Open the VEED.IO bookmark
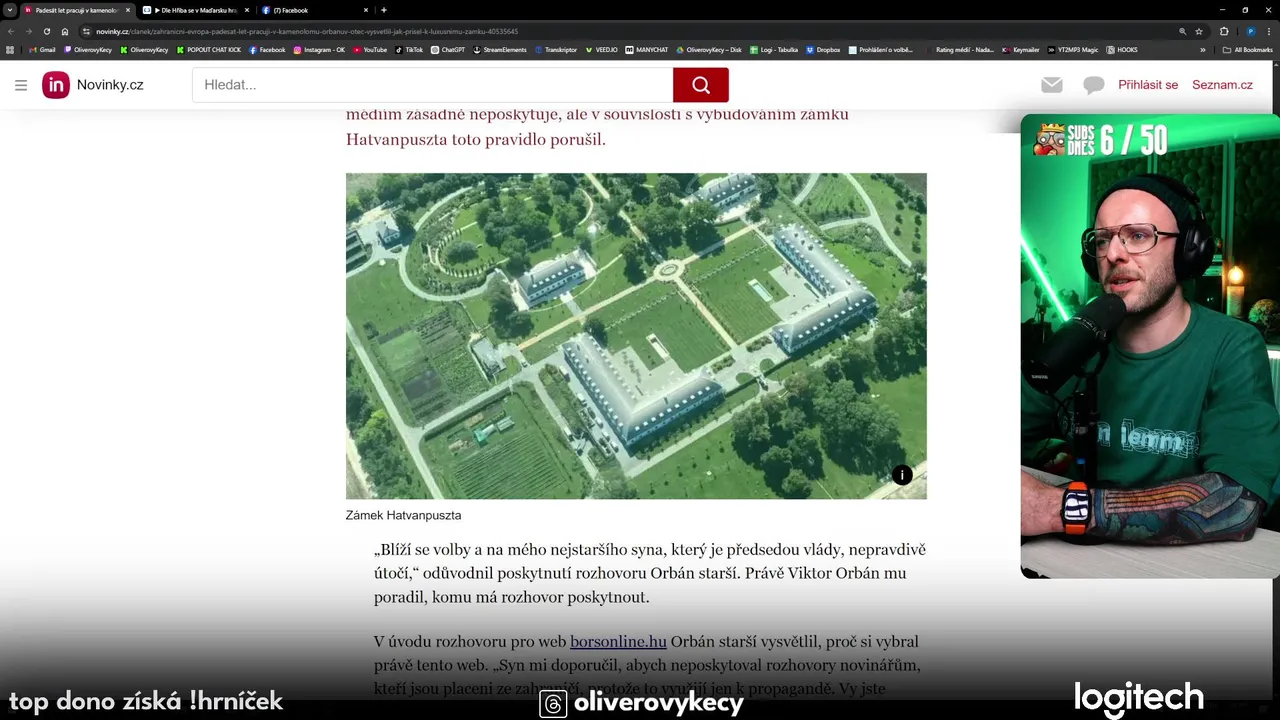Image resolution: width=1280 pixels, height=720 pixels. pos(602,49)
